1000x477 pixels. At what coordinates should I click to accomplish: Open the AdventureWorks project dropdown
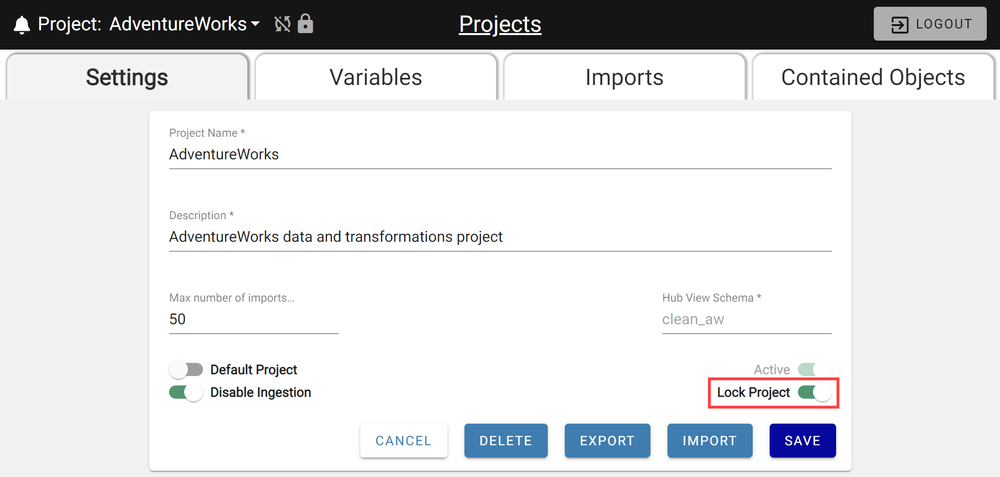click(185, 24)
